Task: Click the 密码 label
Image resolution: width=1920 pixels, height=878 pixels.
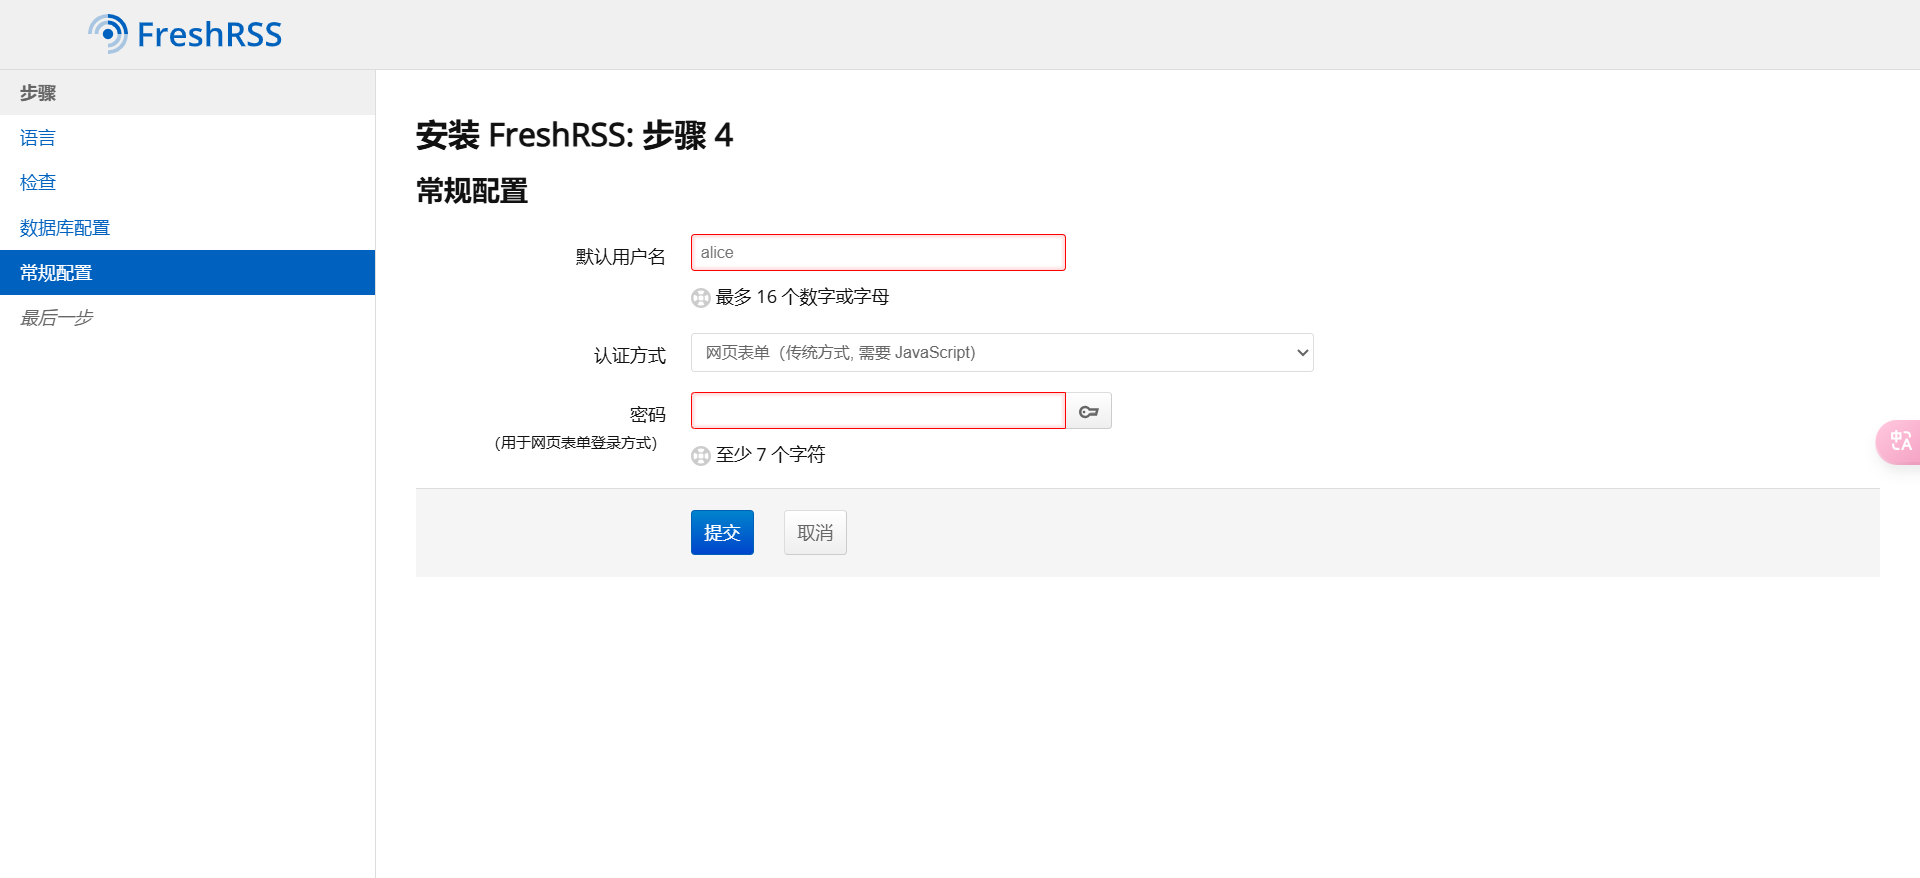Action: pos(648,414)
